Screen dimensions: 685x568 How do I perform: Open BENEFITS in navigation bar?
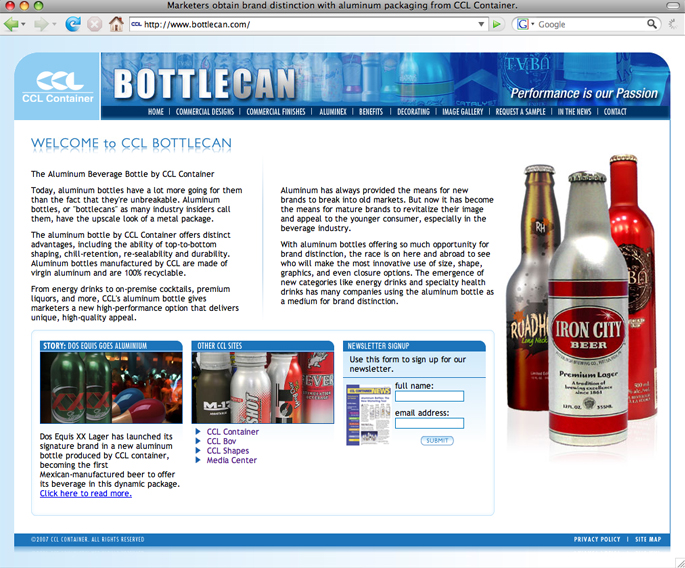point(371,112)
